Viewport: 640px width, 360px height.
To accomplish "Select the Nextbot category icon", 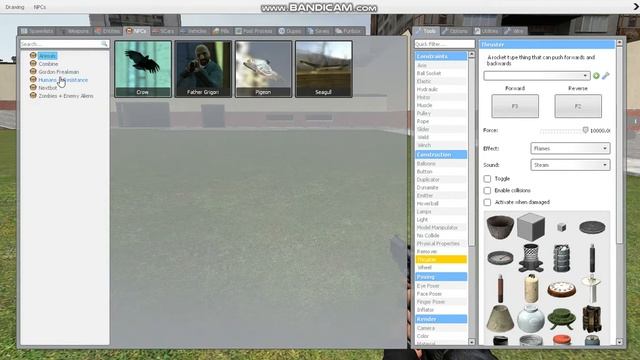I will pos(33,87).
